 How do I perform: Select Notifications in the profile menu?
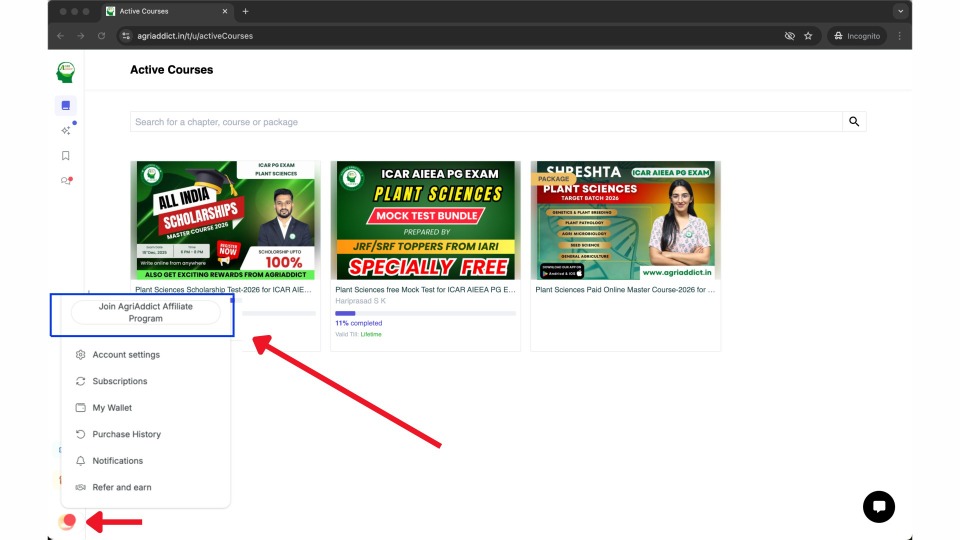[x=118, y=461]
